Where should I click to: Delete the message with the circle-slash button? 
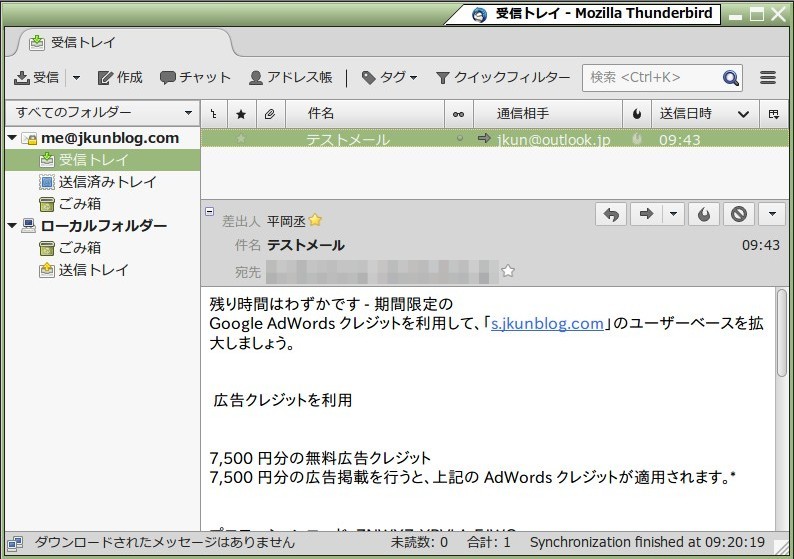coord(739,214)
